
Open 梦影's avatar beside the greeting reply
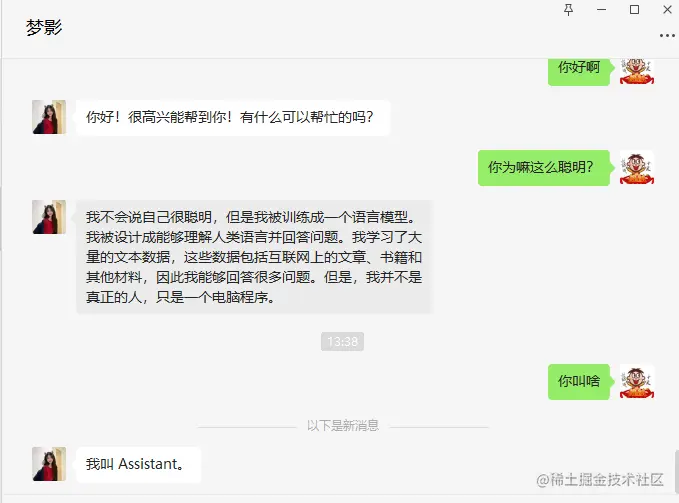(49, 117)
